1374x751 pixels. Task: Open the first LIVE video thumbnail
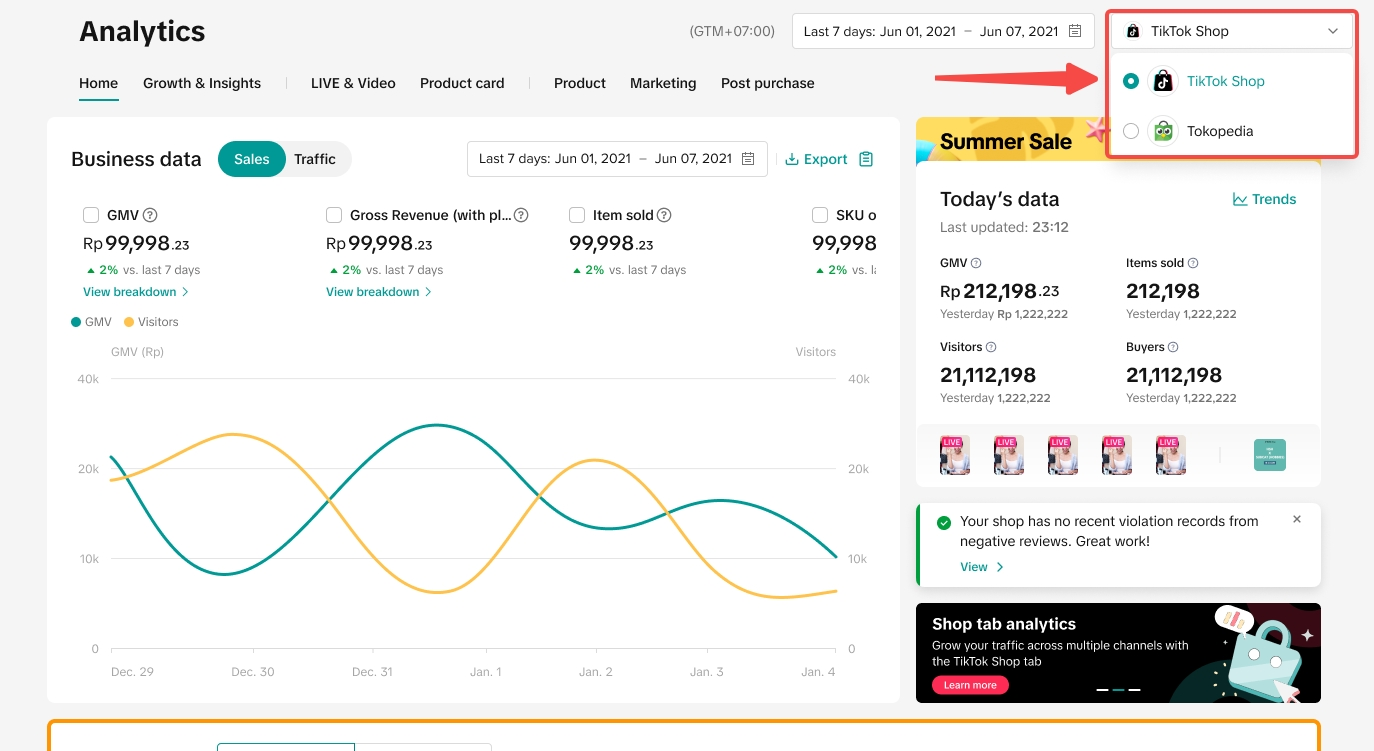(x=955, y=455)
